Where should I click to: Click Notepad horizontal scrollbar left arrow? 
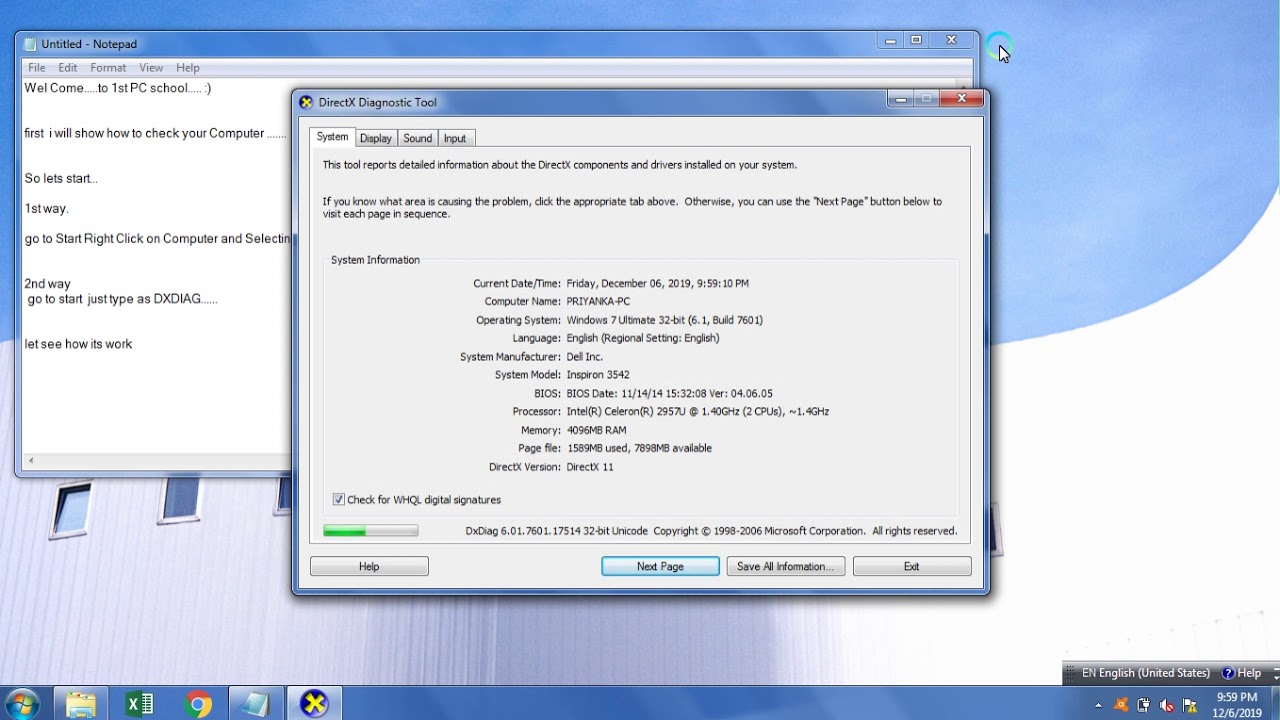point(31,461)
